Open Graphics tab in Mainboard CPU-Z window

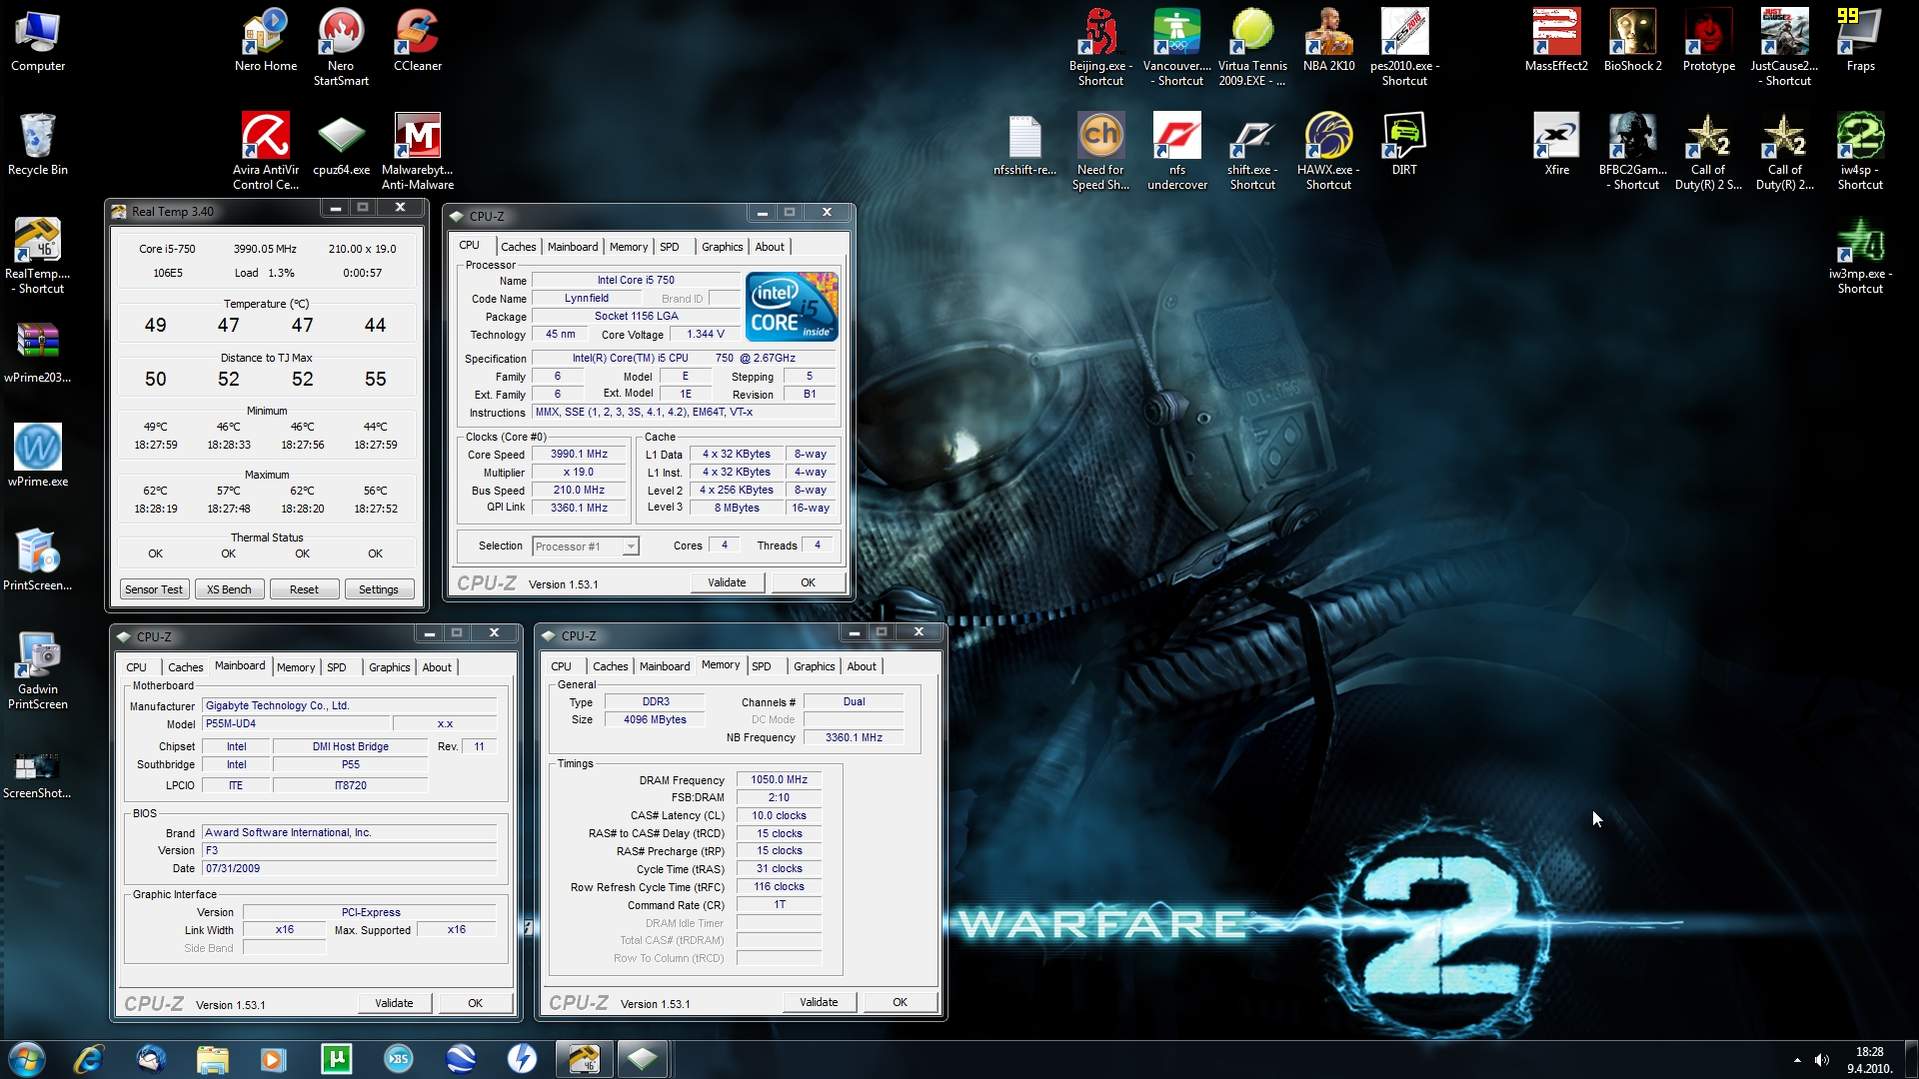pos(389,668)
